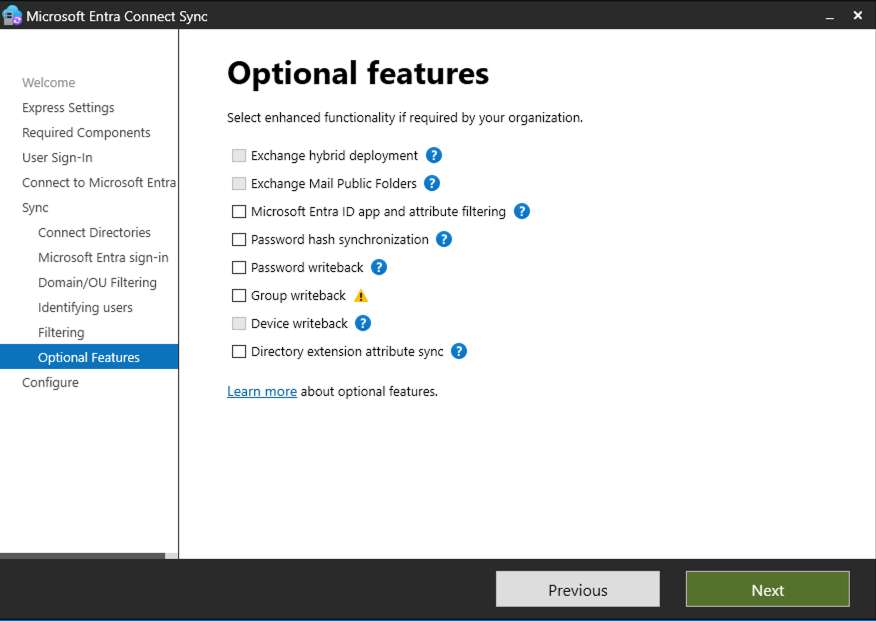
Task: Click the Learn more link
Action: pyautogui.click(x=262, y=391)
